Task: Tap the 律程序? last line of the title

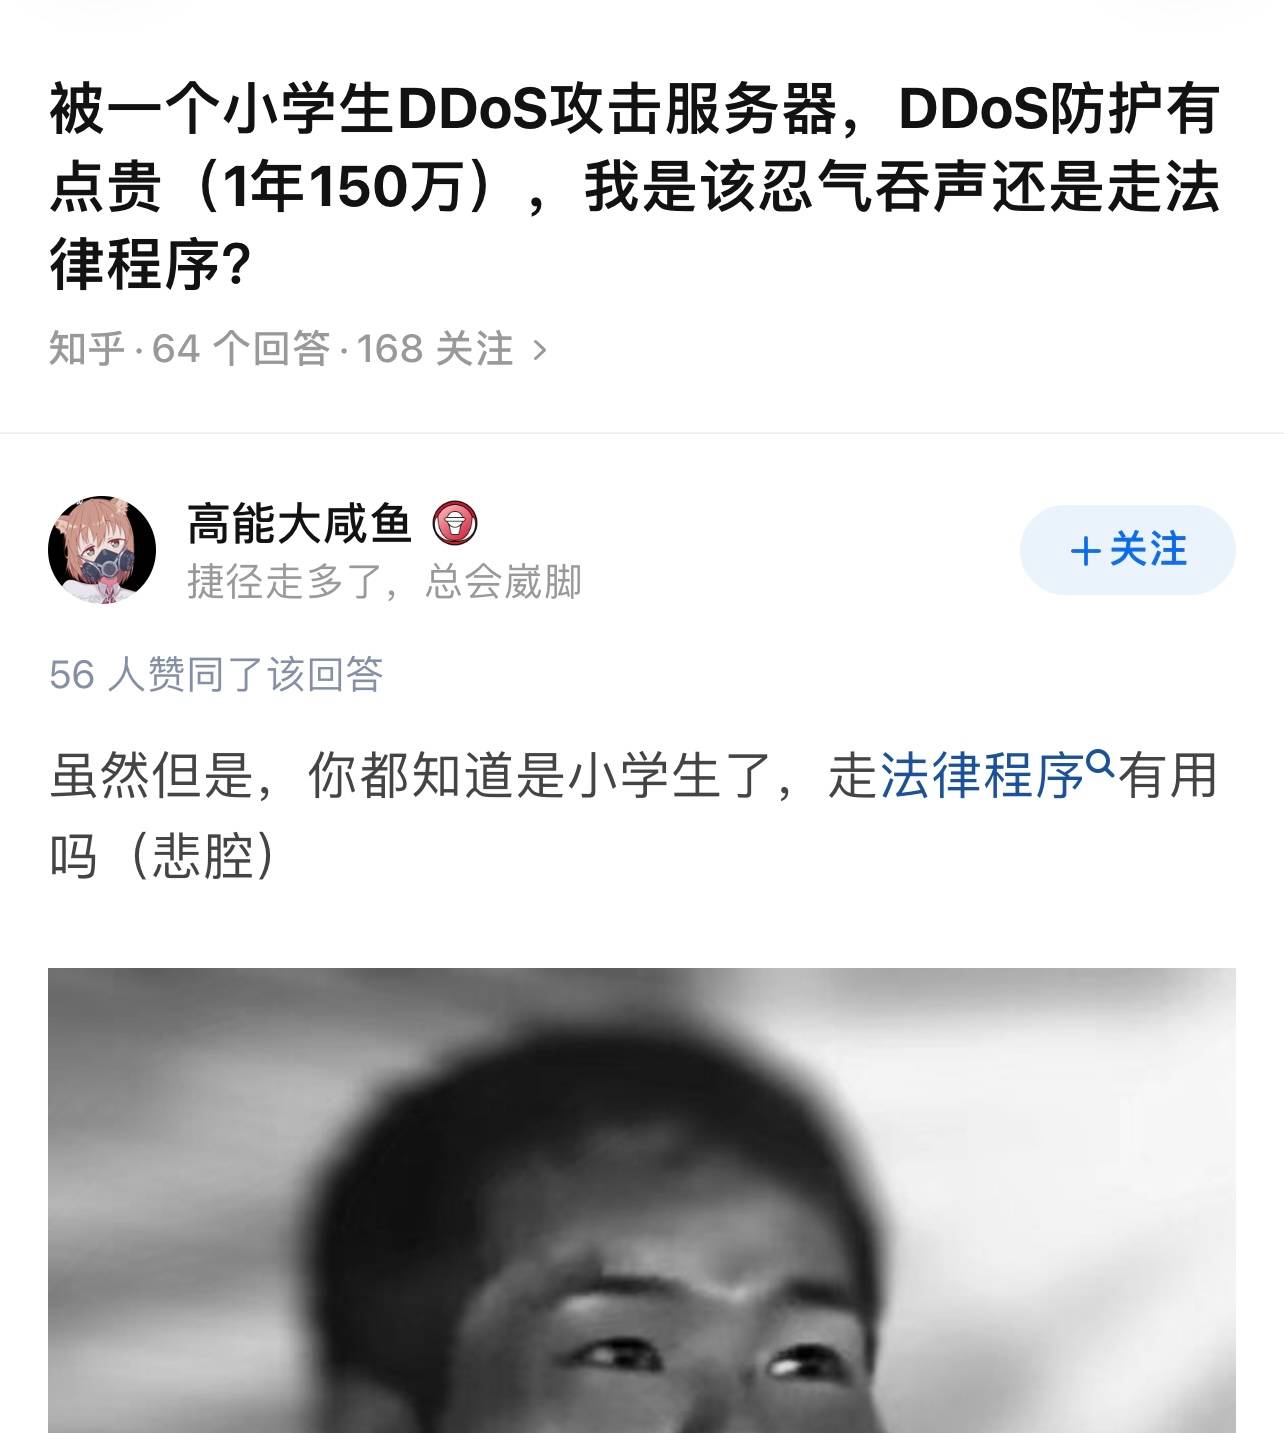Action: tap(149, 266)
